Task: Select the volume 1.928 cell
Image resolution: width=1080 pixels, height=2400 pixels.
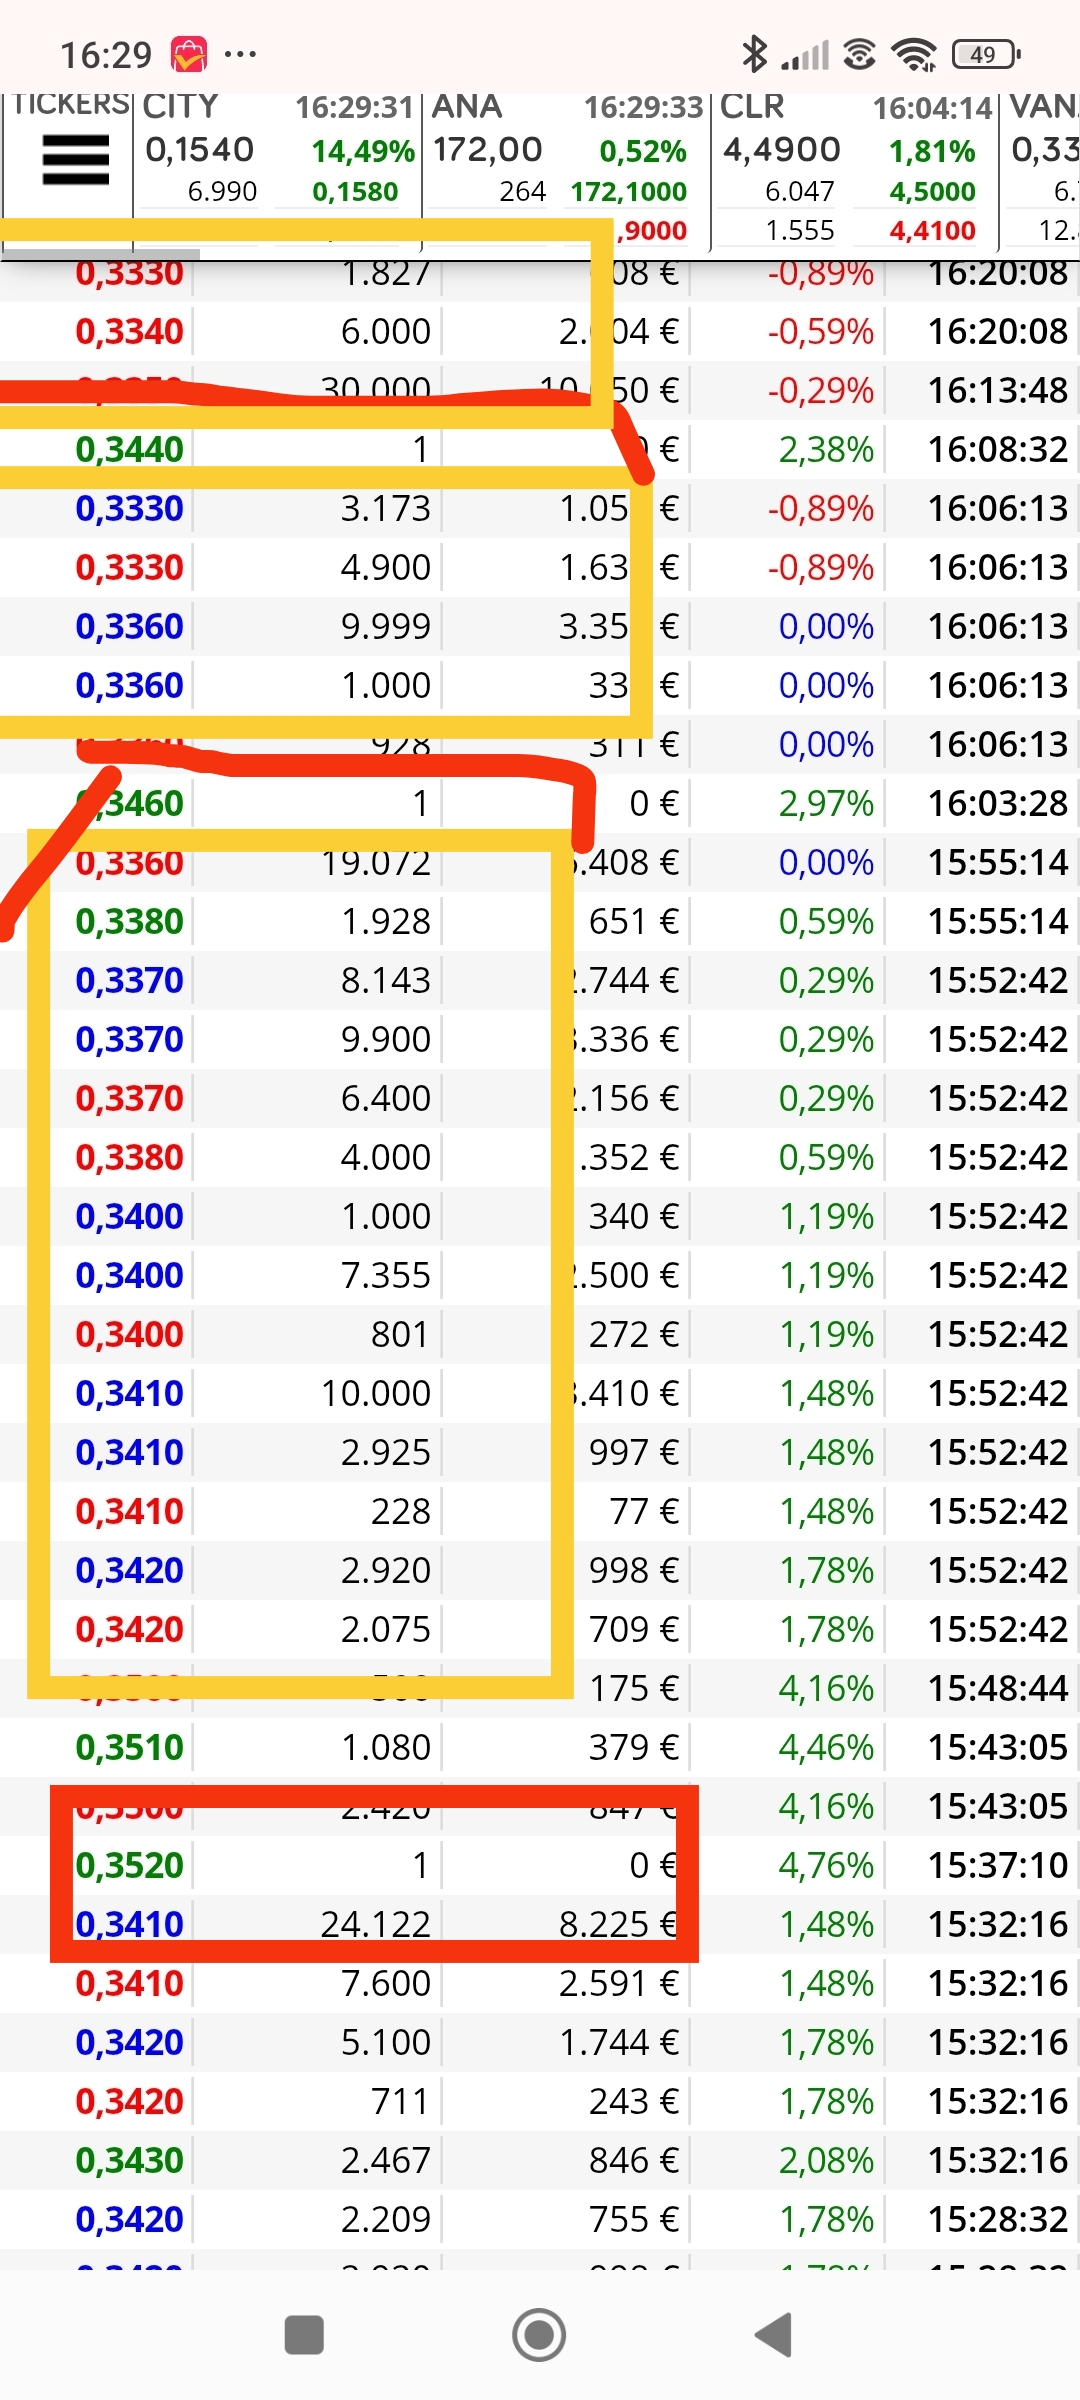Action: coord(386,922)
